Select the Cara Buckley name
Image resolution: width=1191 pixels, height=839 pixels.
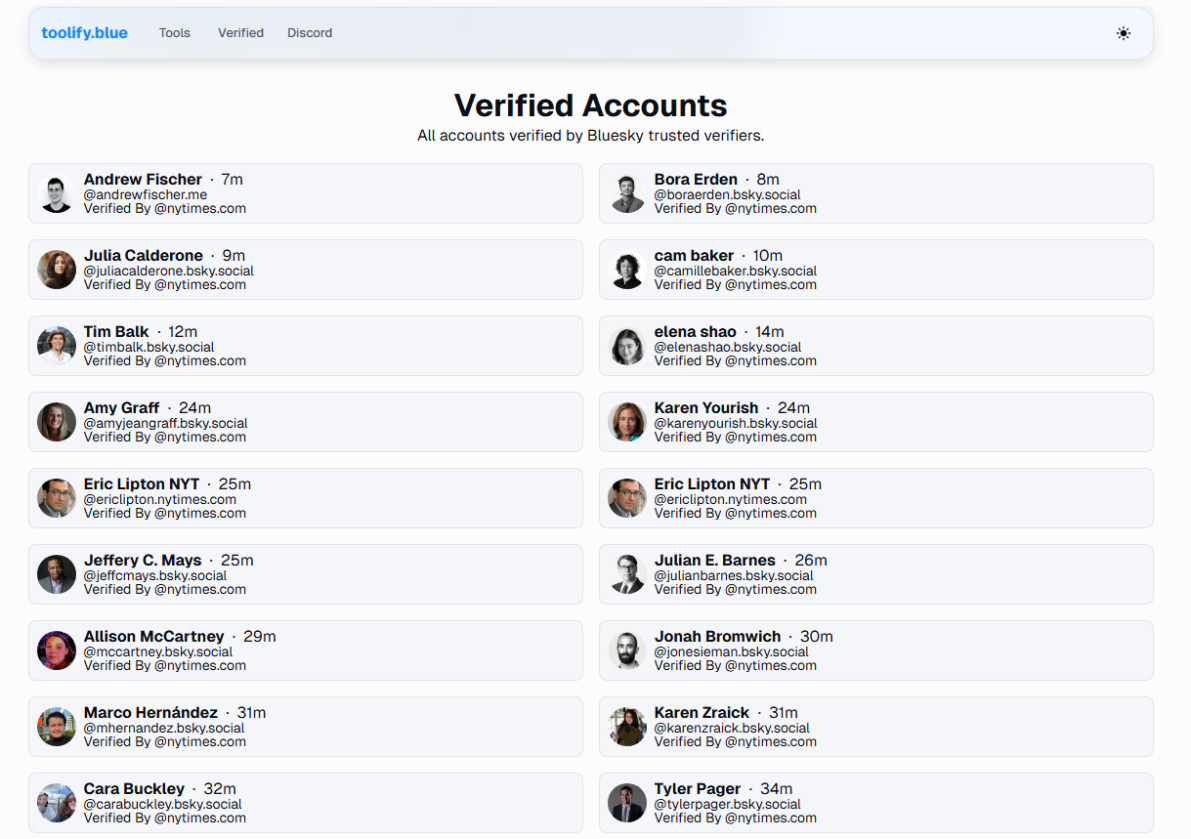tap(134, 789)
